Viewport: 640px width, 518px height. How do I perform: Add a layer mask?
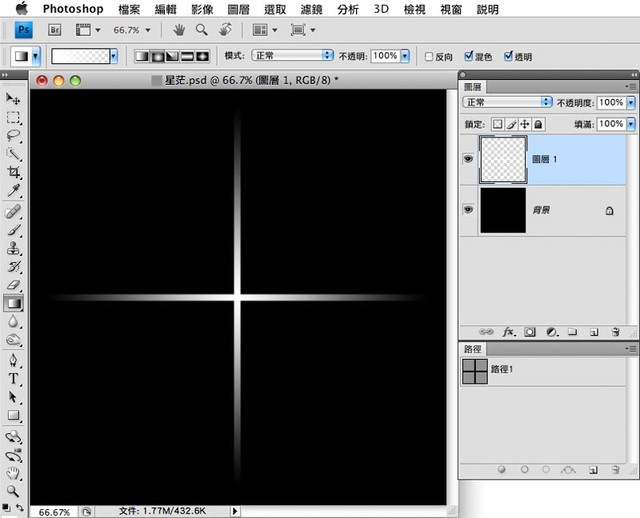pyautogui.click(x=530, y=332)
